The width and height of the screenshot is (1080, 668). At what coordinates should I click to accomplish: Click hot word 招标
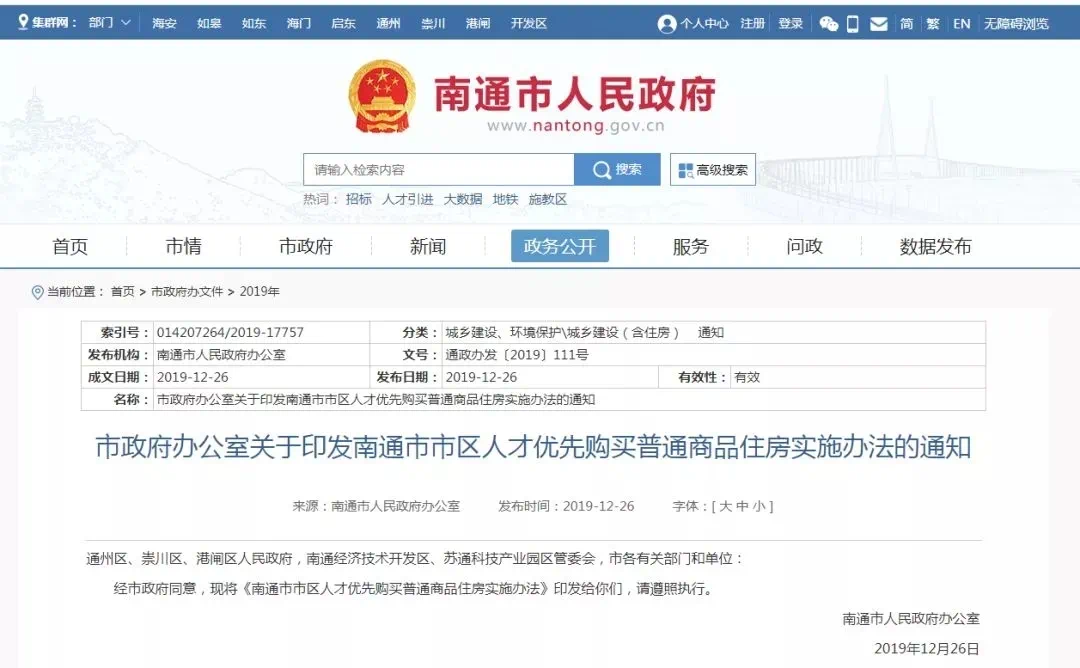point(358,199)
